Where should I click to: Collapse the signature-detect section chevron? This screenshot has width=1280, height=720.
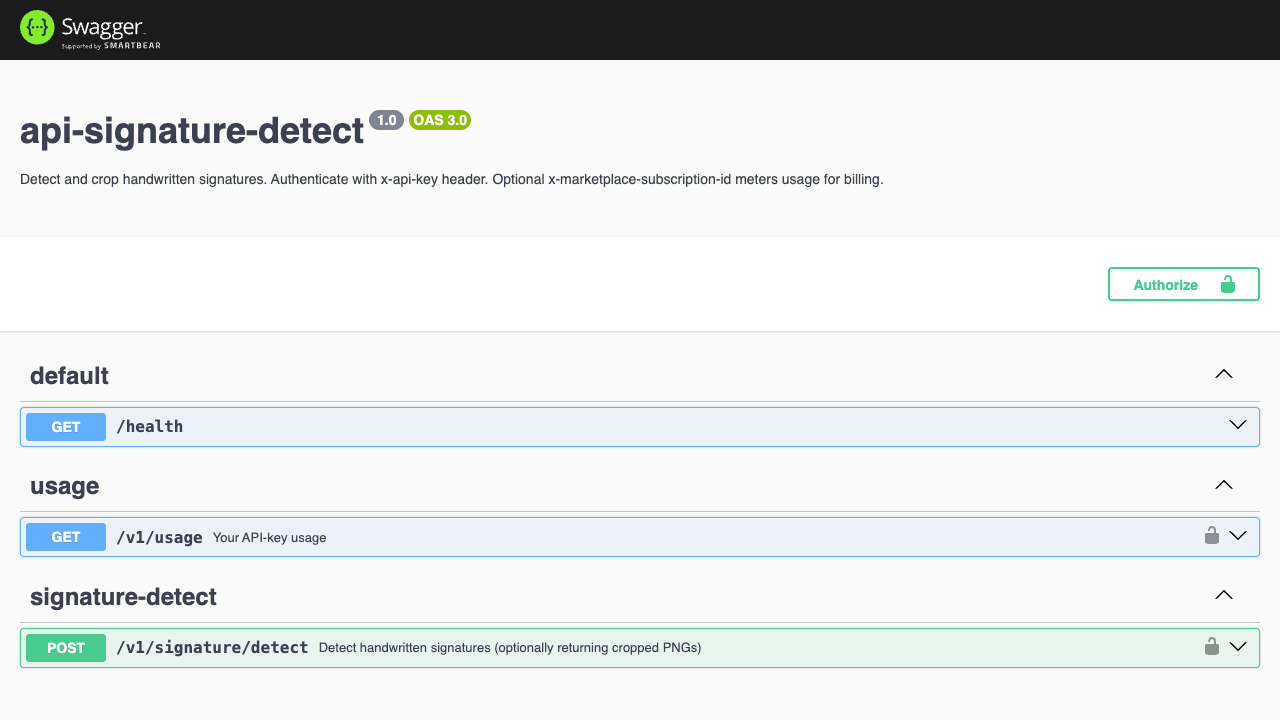(x=1223, y=595)
